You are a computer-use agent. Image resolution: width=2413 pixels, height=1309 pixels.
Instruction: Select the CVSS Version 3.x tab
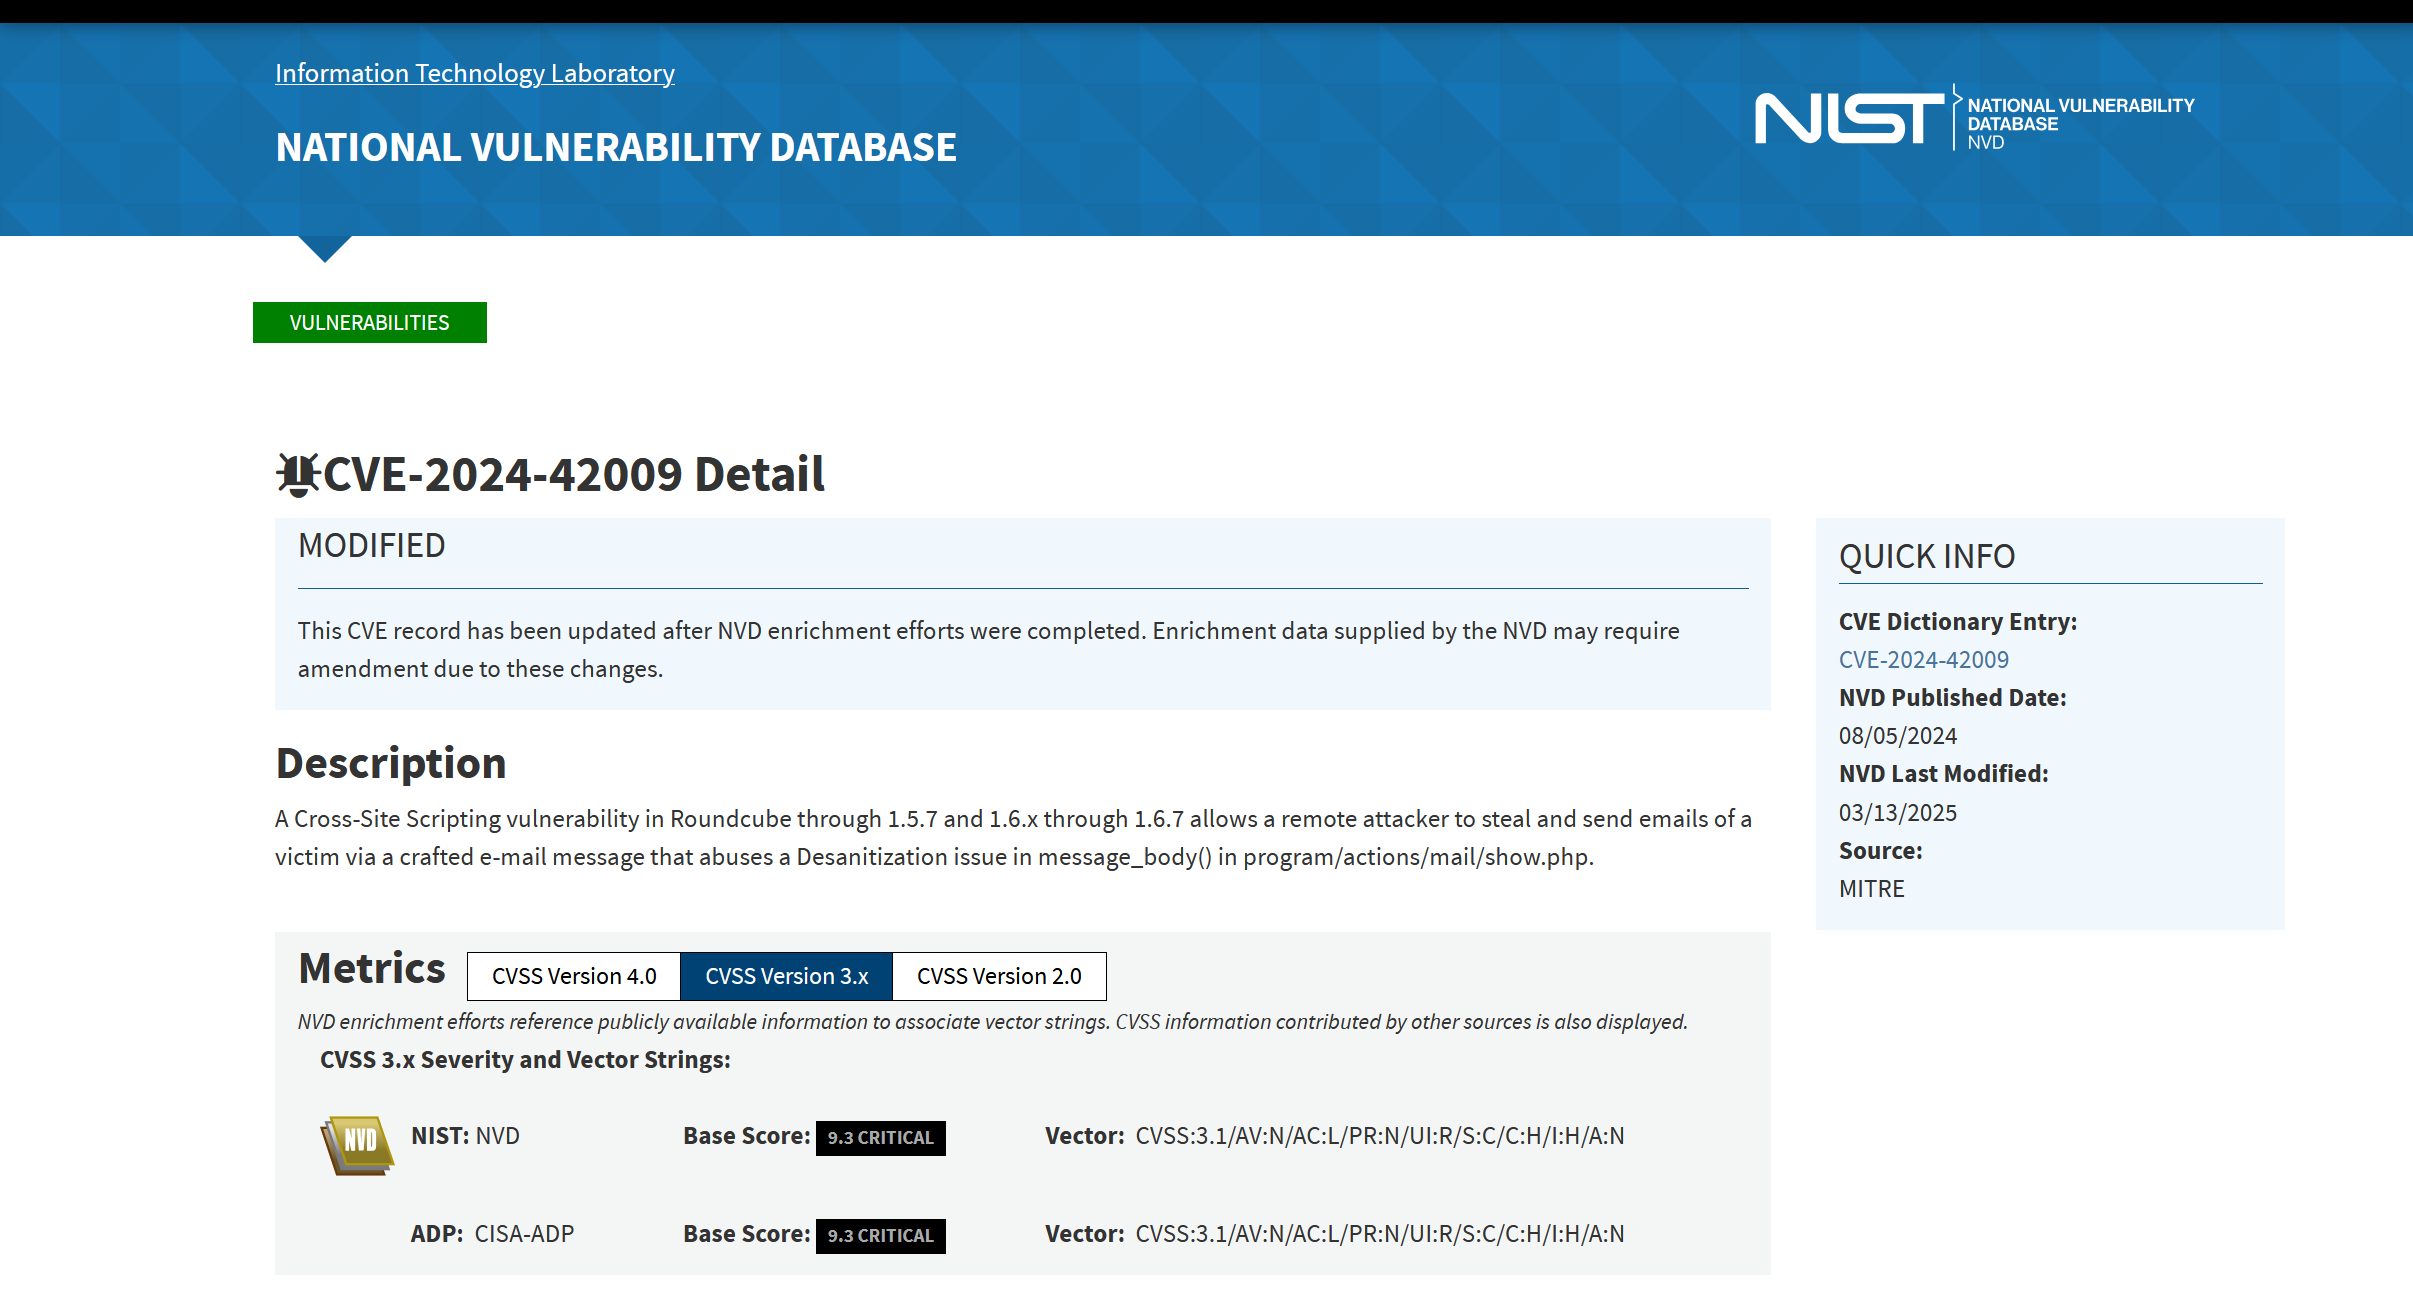(x=786, y=976)
